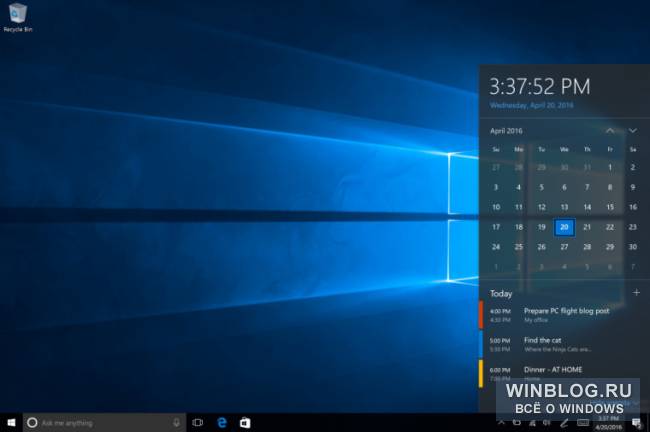Image resolution: width=650 pixels, height=432 pixels.
Task: Select April 4 in the calendar
Action: 519,187
